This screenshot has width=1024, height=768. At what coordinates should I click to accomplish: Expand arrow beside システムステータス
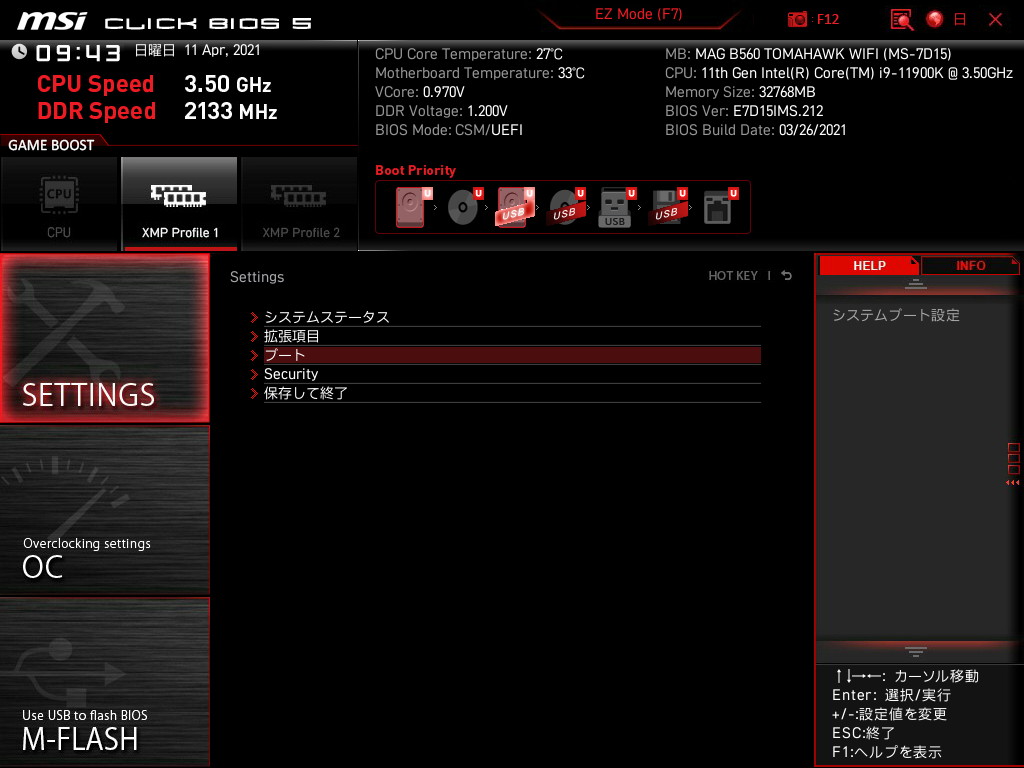click(254, 317)
